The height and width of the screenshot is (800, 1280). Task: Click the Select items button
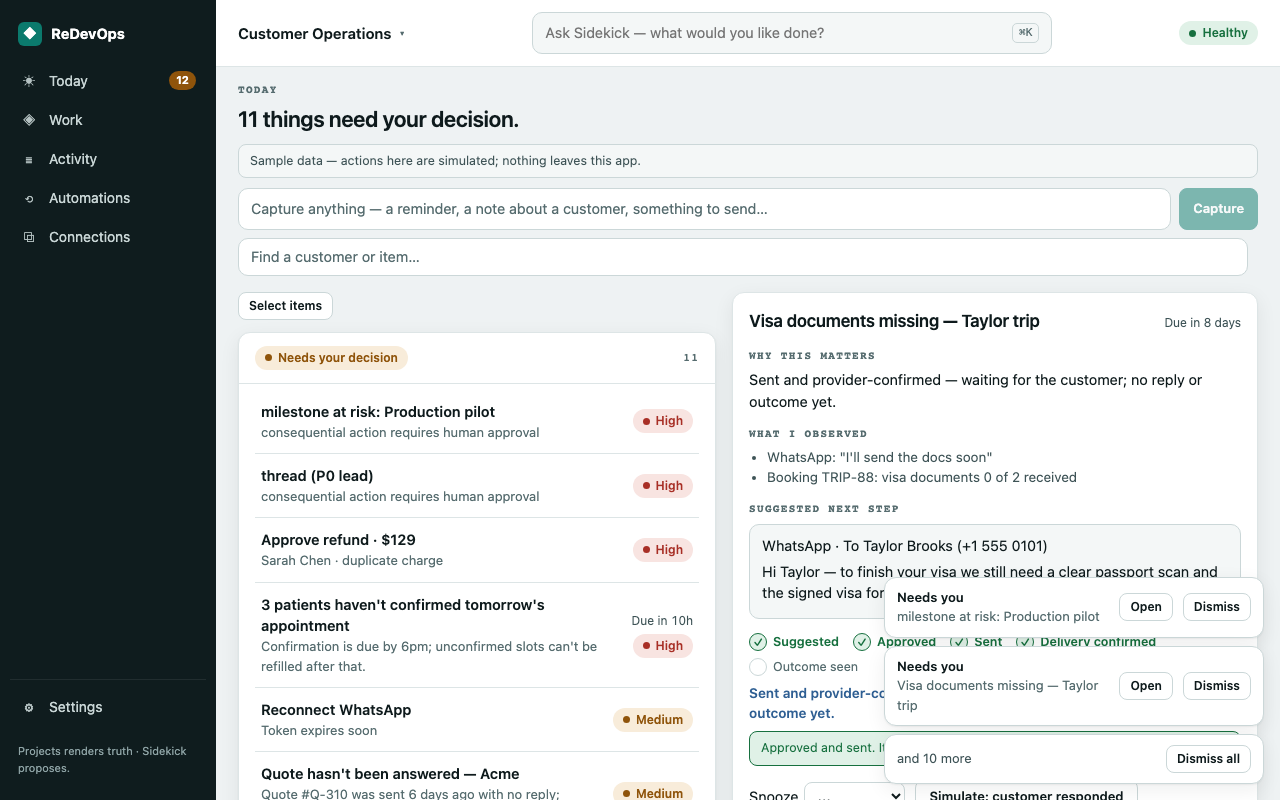pos(285,306)
